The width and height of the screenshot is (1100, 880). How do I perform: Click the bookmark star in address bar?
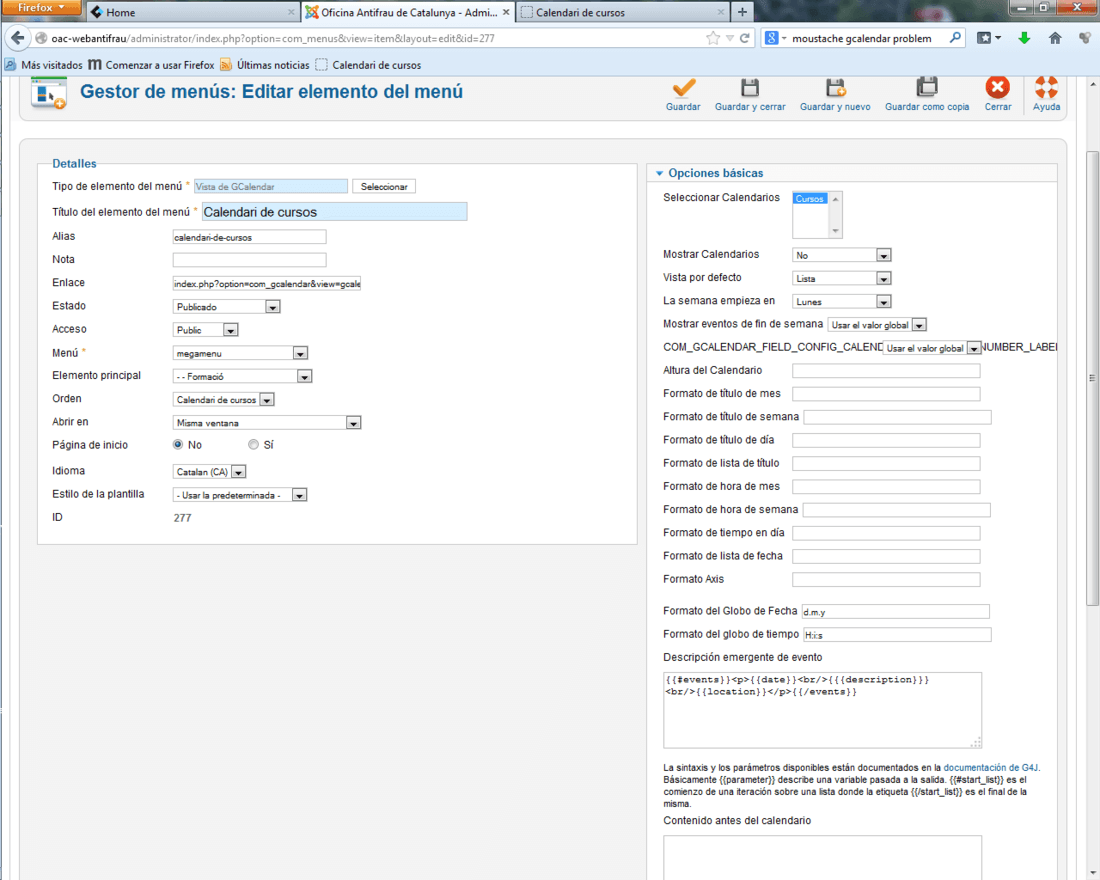coord(713,38)
